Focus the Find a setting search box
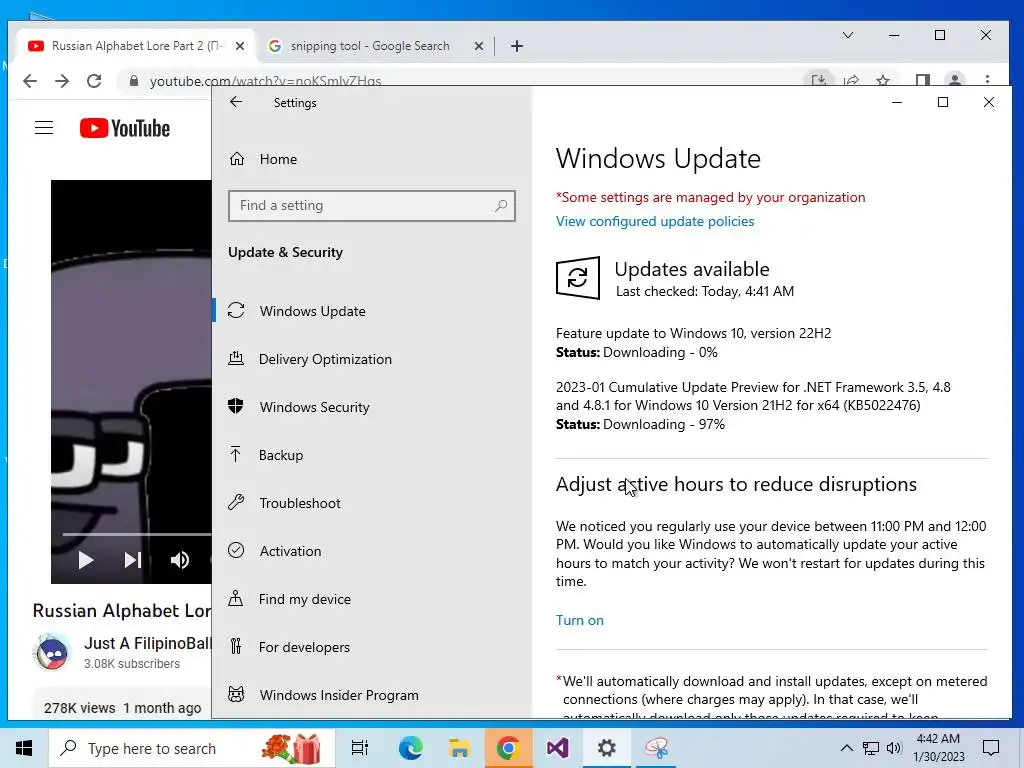The image size is (1024, 768). [372, 206]
